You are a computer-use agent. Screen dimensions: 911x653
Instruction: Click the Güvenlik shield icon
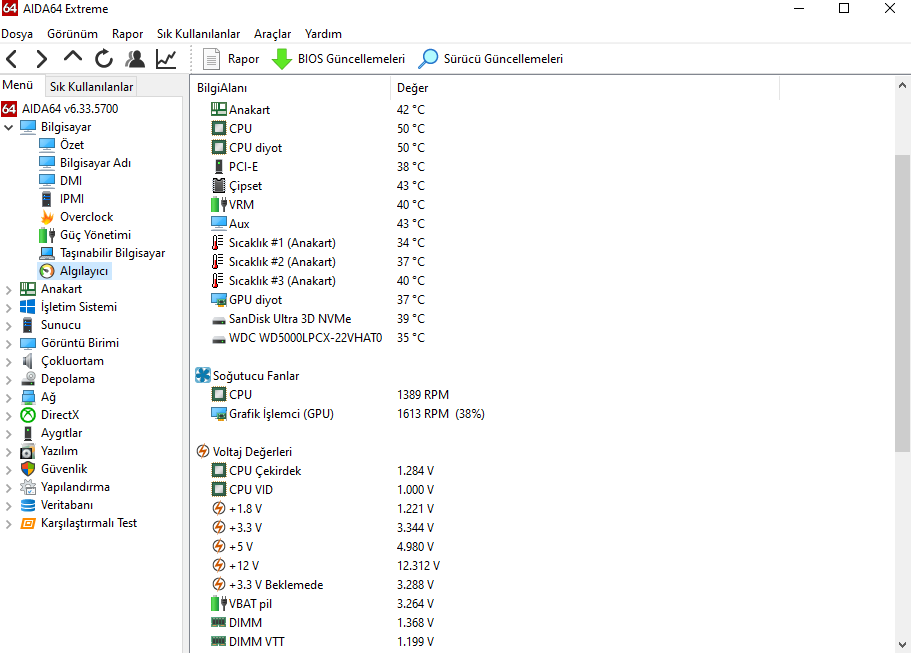[28, 469]
